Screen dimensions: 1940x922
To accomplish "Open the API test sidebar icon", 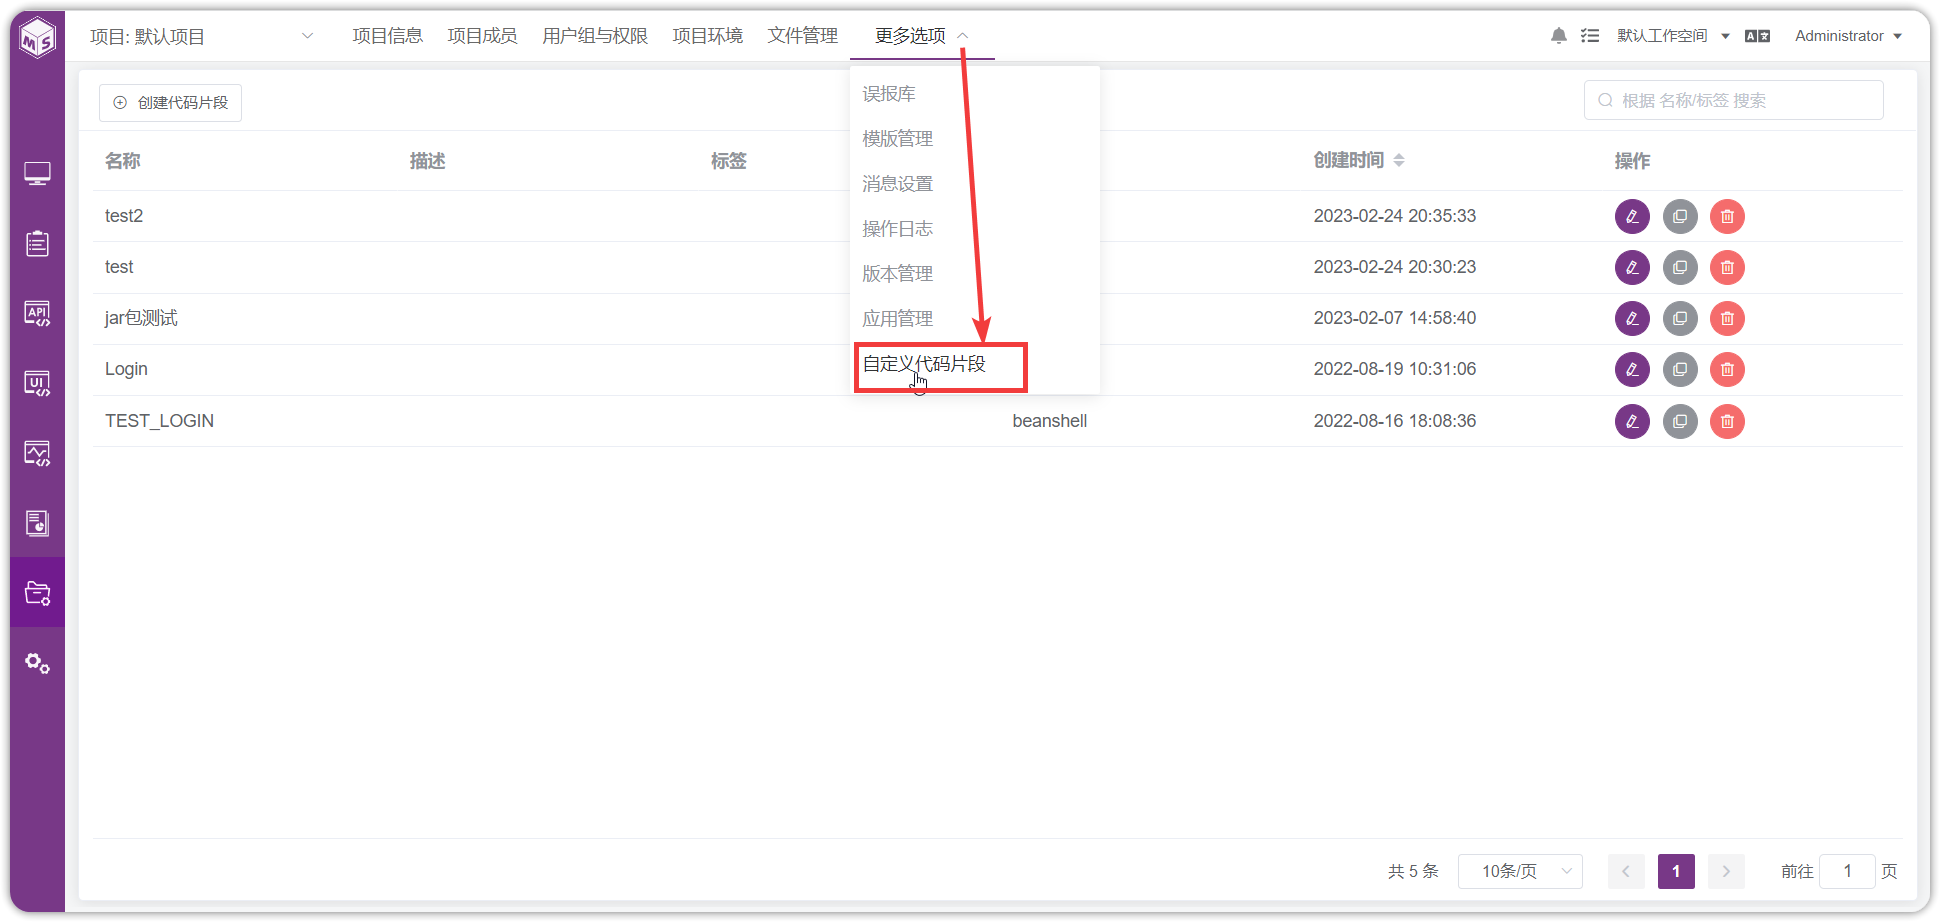I will 38,314.
